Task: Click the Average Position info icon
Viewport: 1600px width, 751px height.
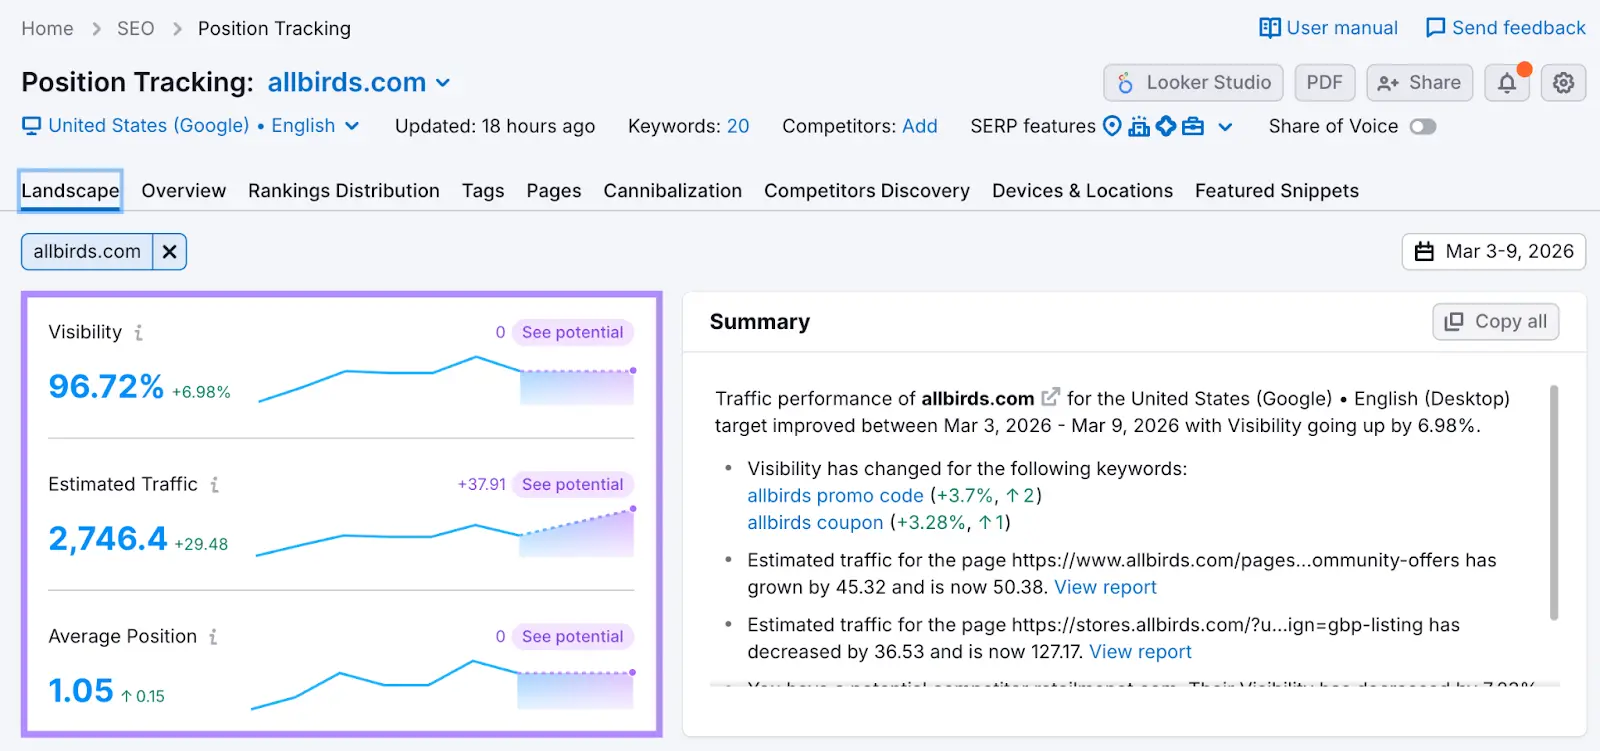Action: (x=213, y=636)
